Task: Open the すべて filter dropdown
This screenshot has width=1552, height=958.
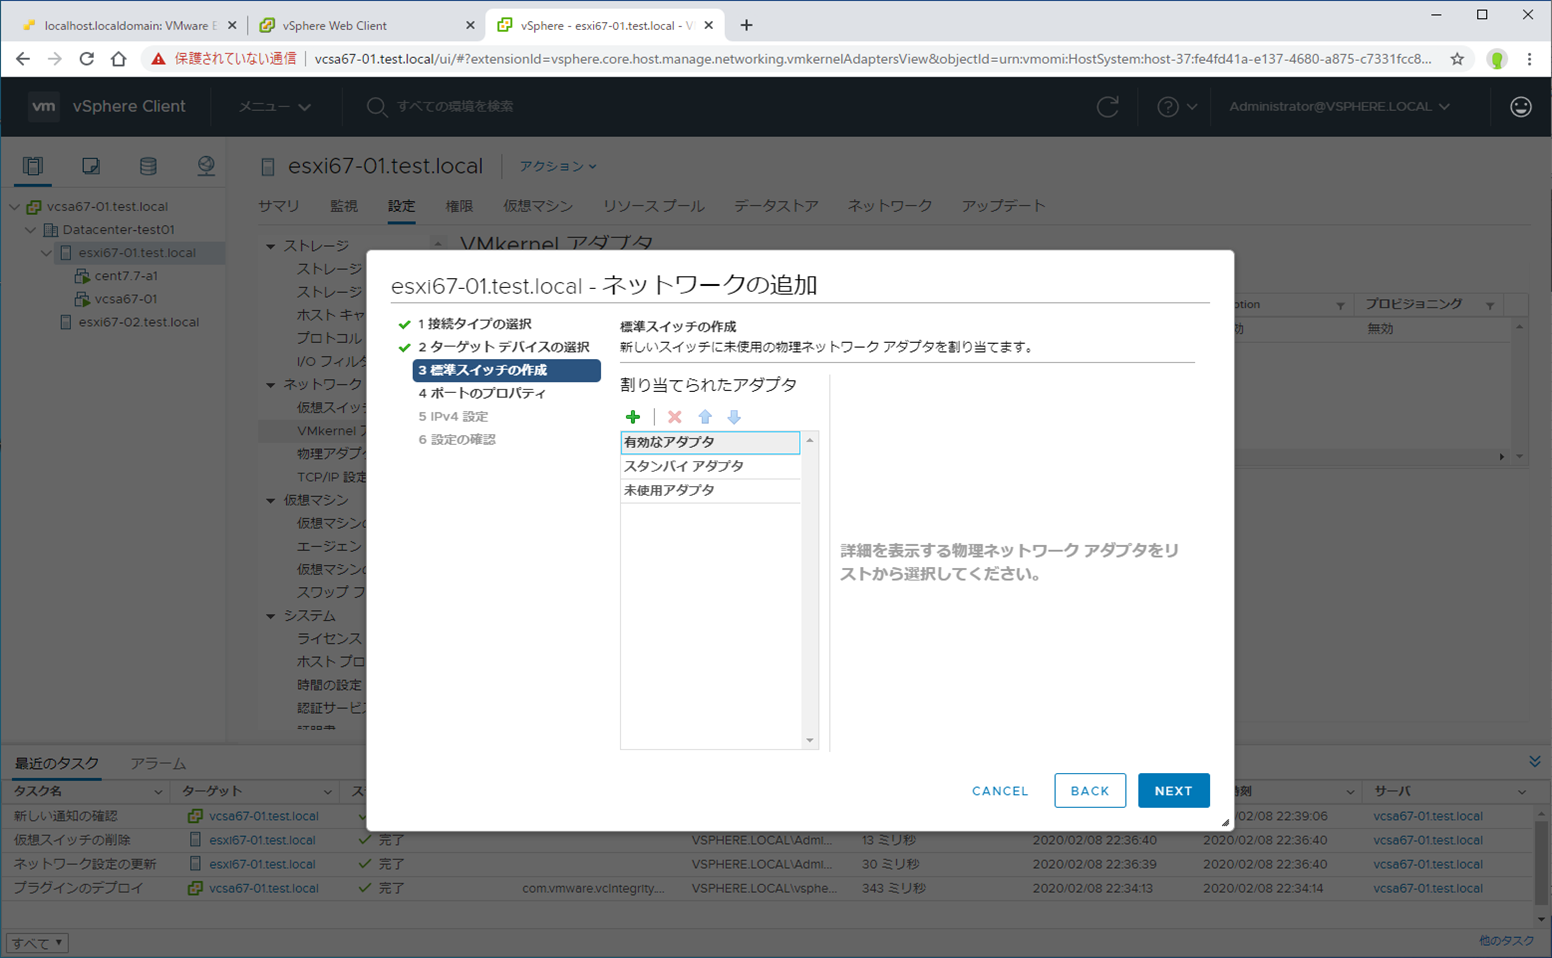Action: coord(37,942)
